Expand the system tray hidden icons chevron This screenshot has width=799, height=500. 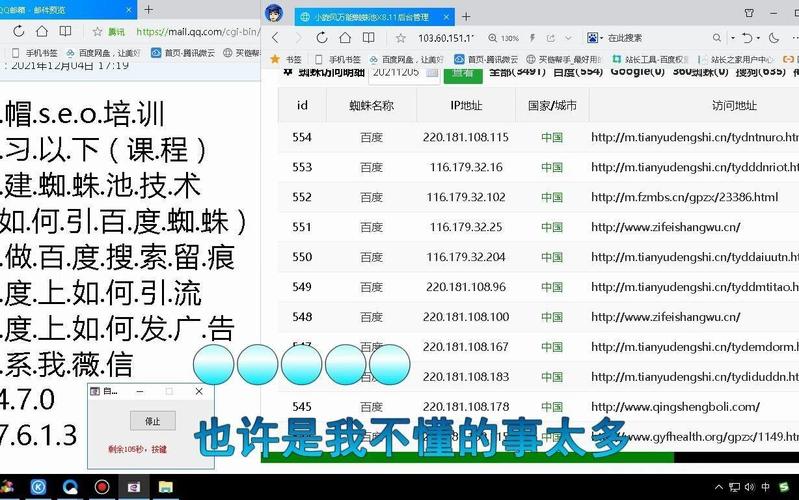pos(719,487)
